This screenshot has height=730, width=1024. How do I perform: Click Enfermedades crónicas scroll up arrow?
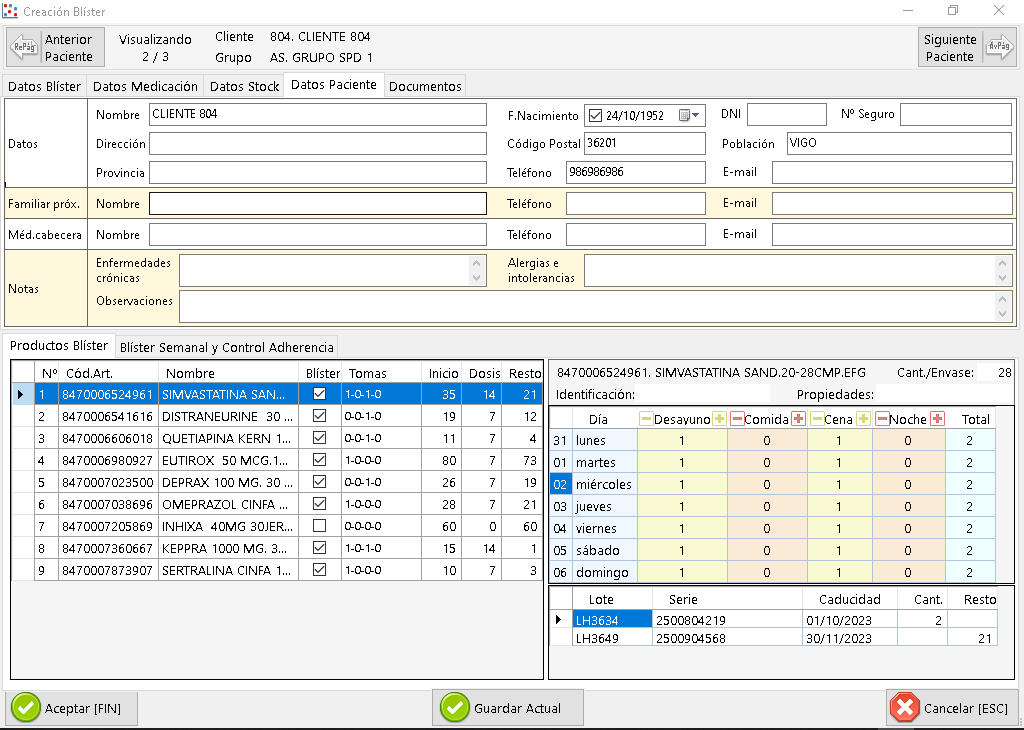coord(477,263)
